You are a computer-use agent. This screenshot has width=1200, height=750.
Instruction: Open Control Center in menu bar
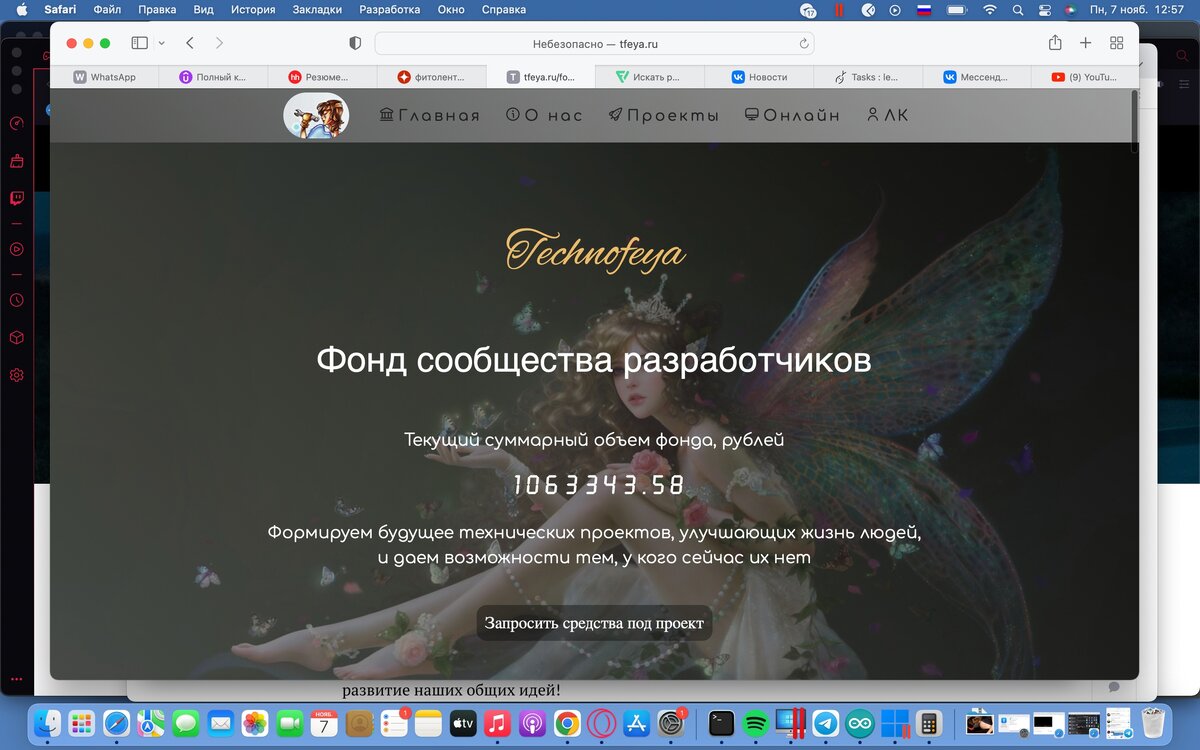(x=1046, y=10)
